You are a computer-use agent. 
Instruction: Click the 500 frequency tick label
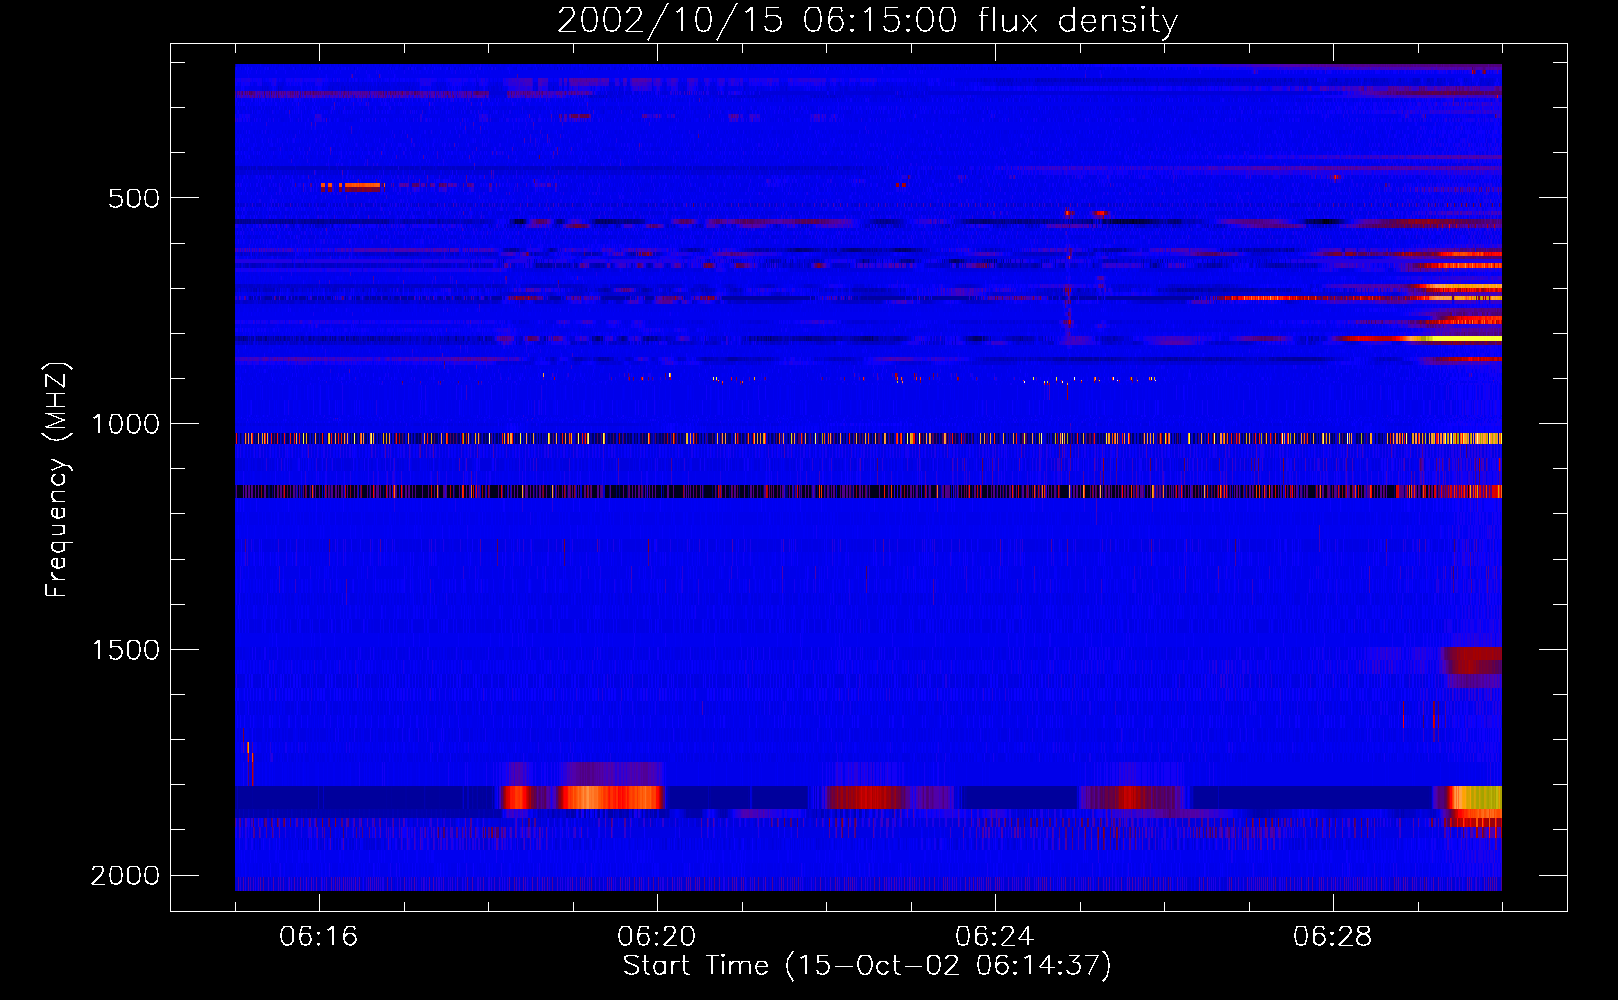coord(134,198)
